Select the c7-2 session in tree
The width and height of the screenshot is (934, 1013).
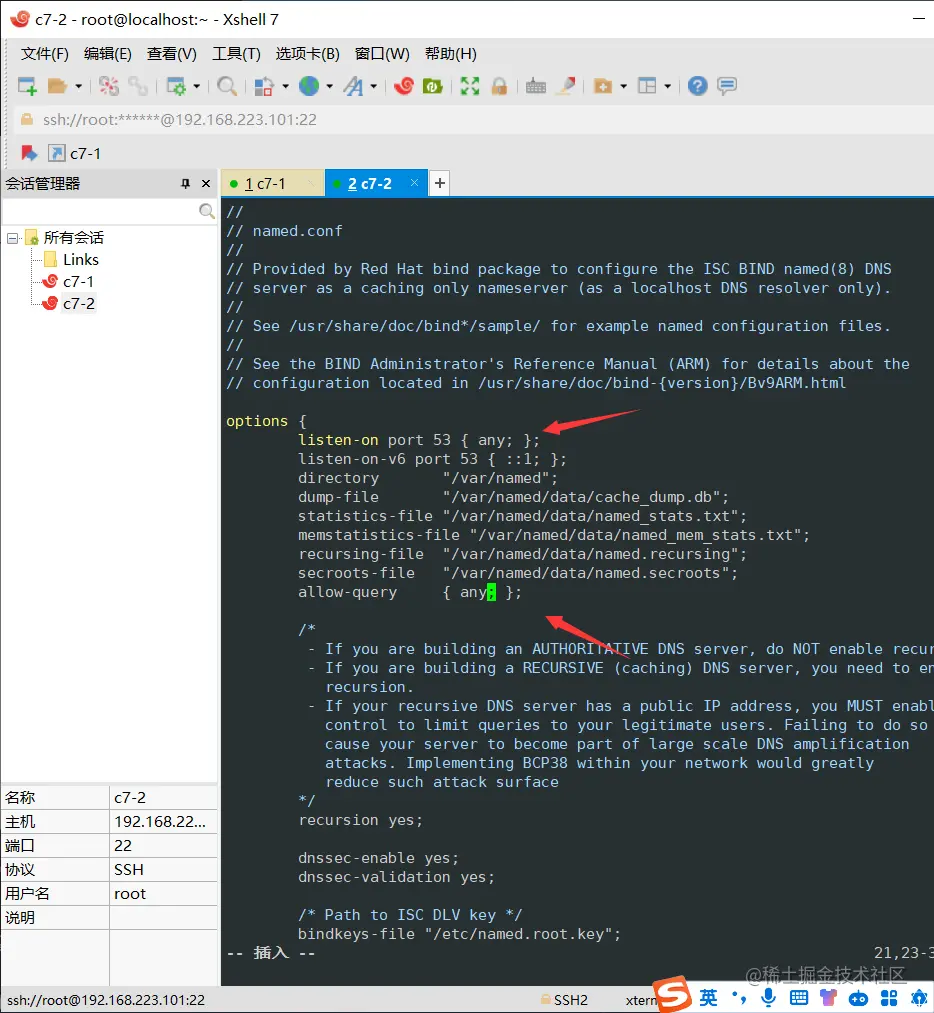click(79, 304)
